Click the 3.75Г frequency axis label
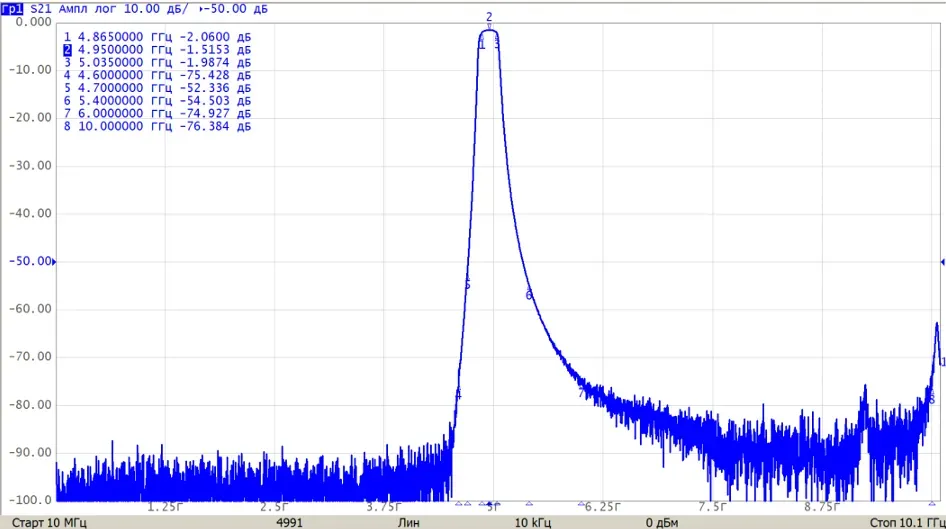Screen dimensions: 946x529 coord(384,507)
